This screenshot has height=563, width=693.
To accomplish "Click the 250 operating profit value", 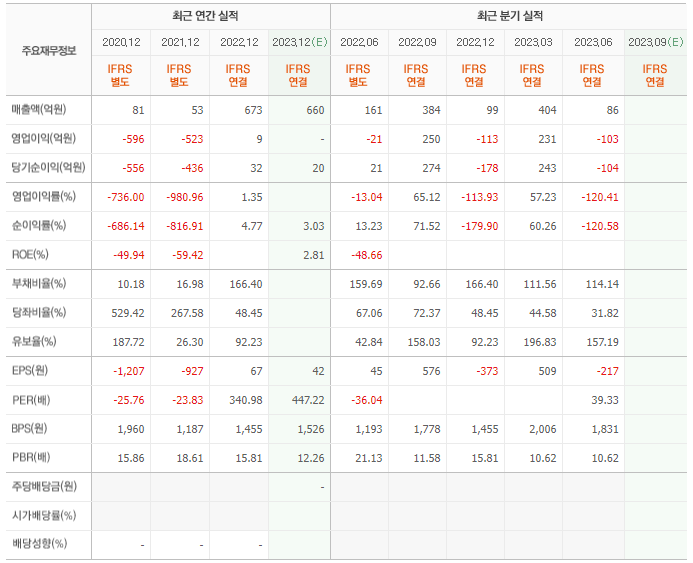I will coord(431,139).
